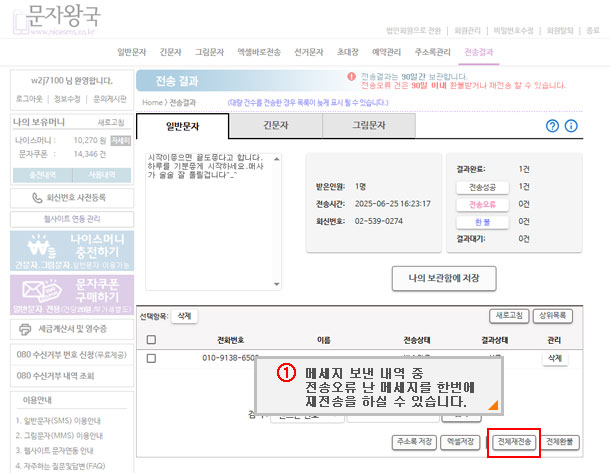Click the red alert notice icon
Screen dimensions: 610x473
click(351, 76)
